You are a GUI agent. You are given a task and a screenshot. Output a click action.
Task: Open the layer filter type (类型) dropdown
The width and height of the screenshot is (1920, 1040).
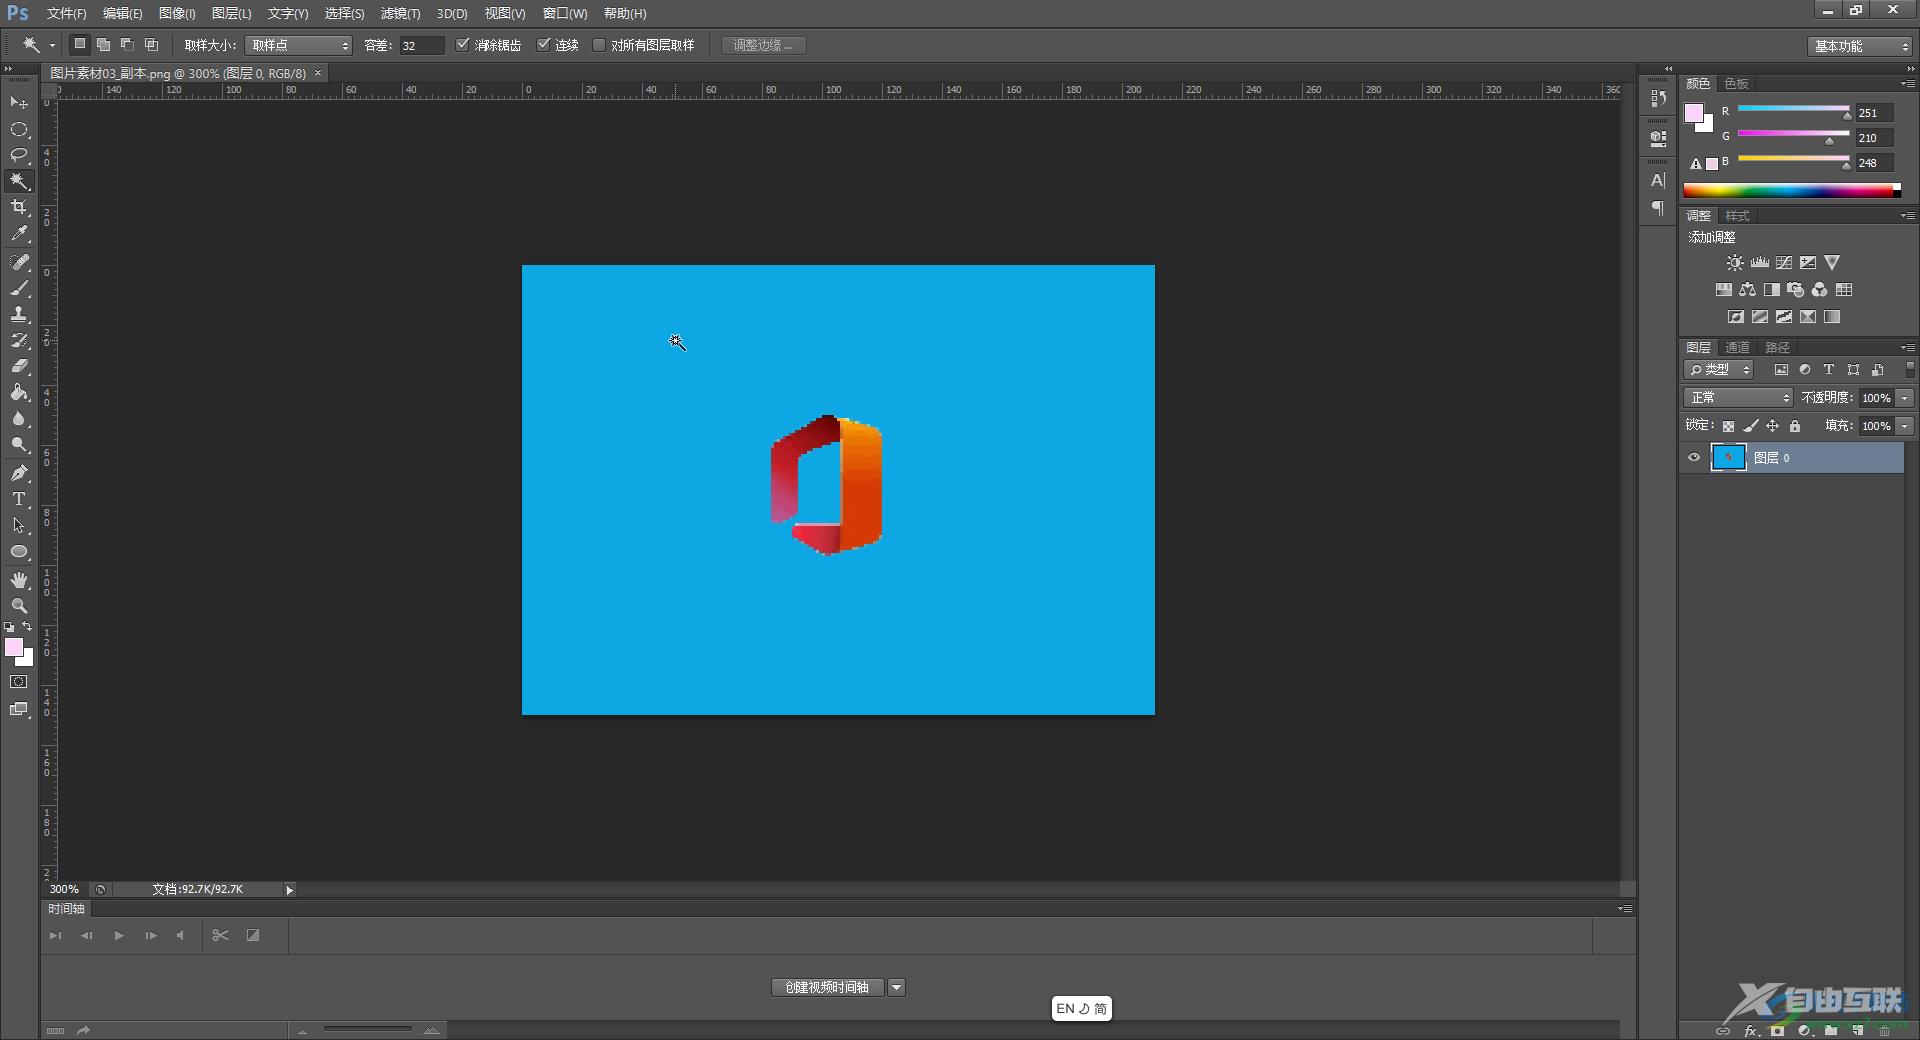1719,370
